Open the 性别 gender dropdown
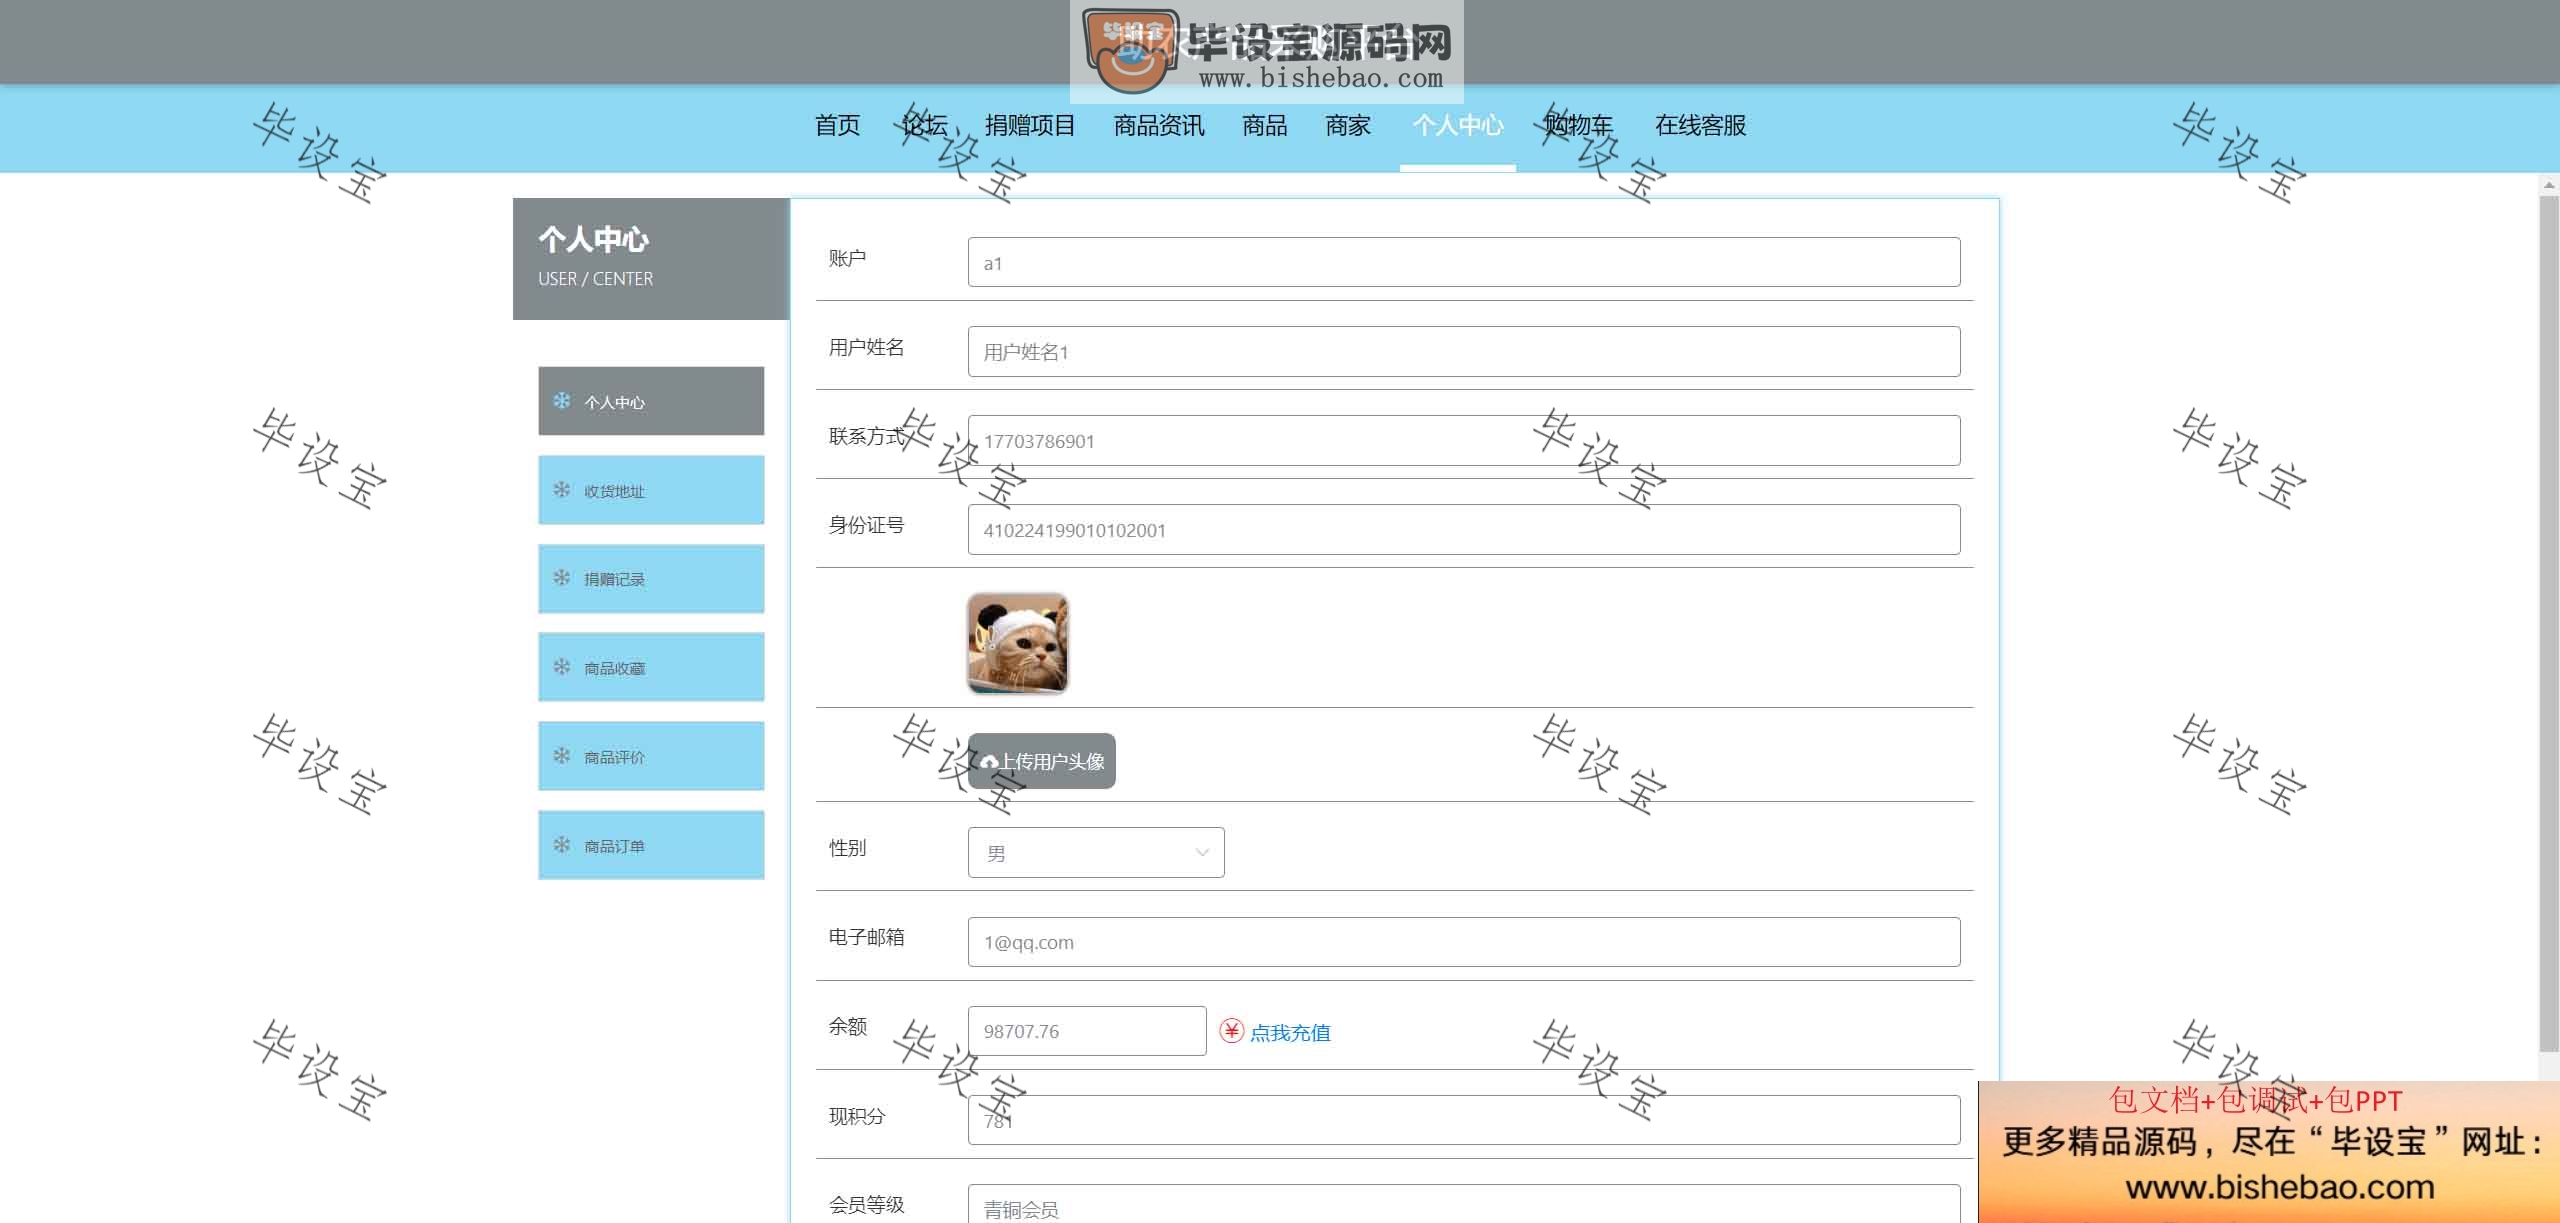 point(1096,852)
